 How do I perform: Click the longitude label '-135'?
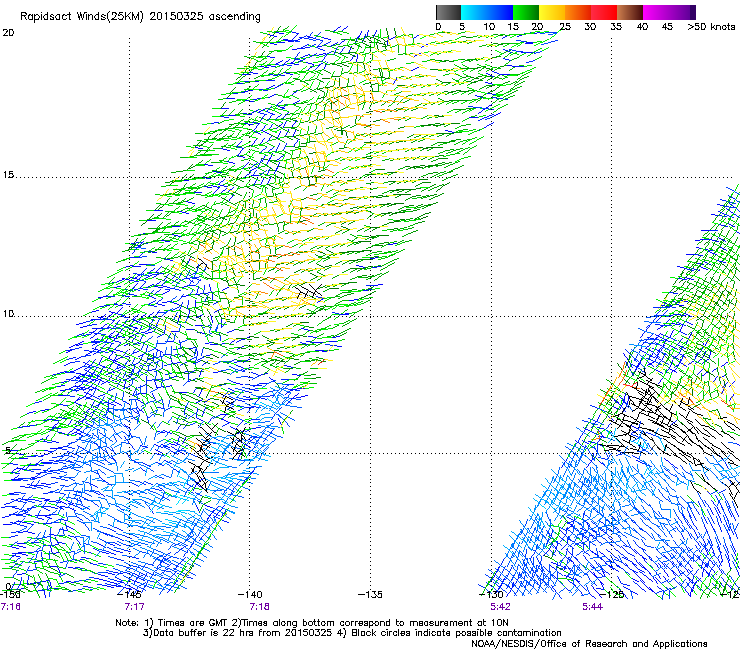click(370, 594)
